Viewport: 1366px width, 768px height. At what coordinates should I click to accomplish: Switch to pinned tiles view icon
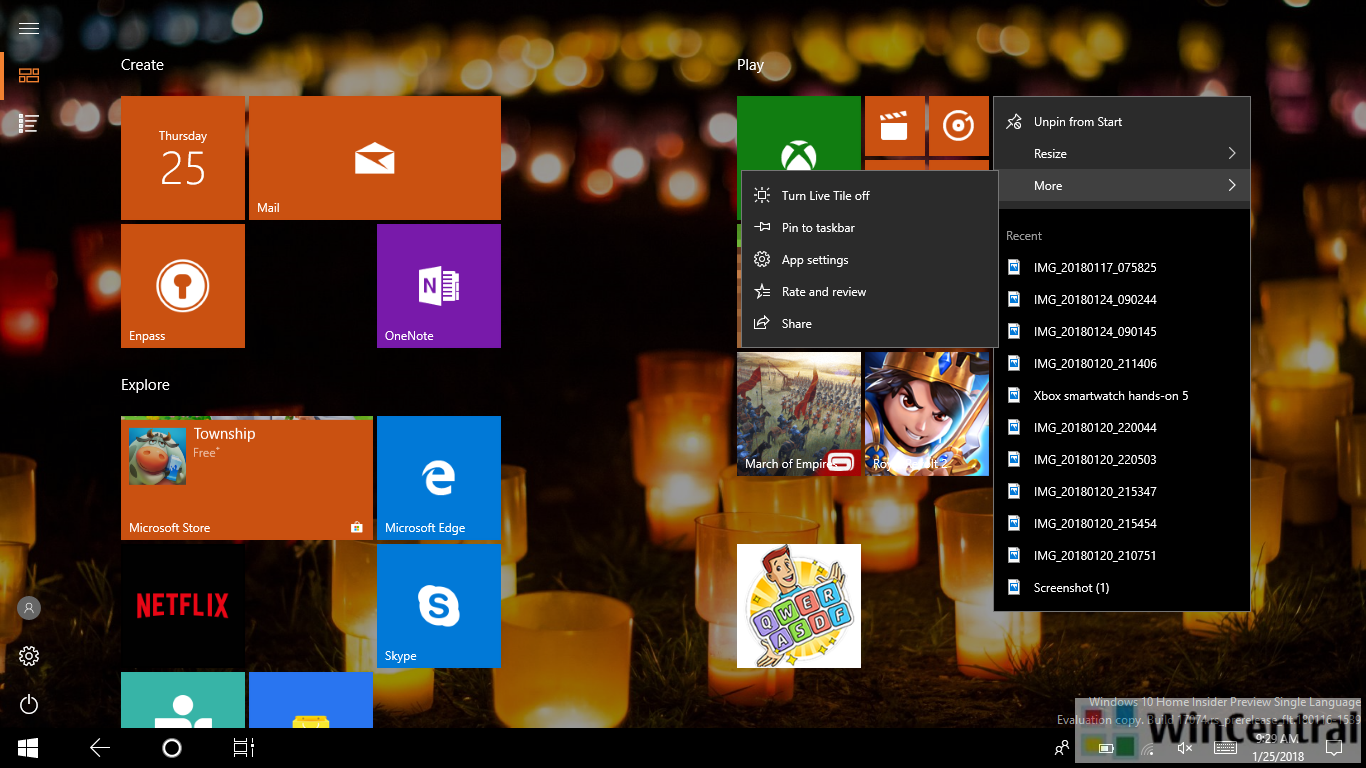point(29,76)
